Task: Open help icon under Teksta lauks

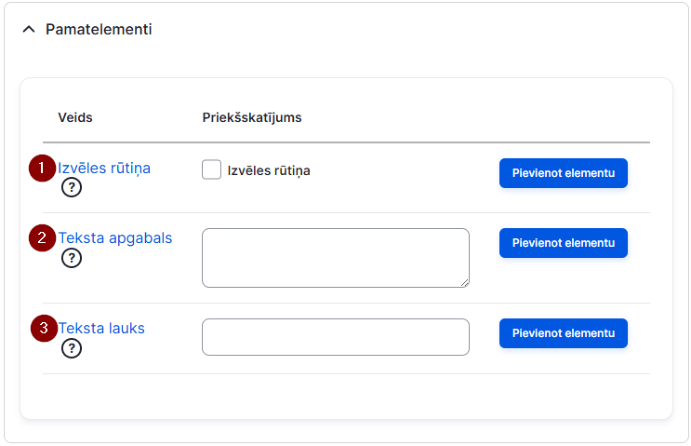Action: click(71, 349)
